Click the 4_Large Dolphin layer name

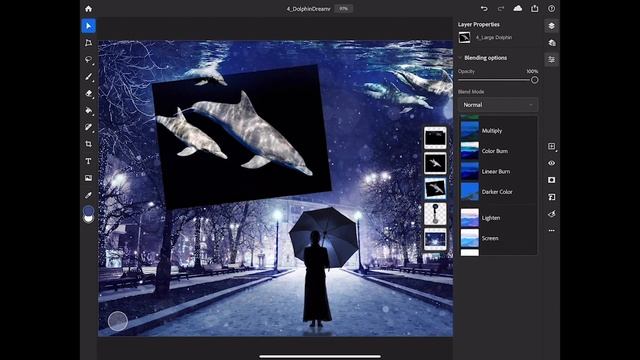coord(494,38)
